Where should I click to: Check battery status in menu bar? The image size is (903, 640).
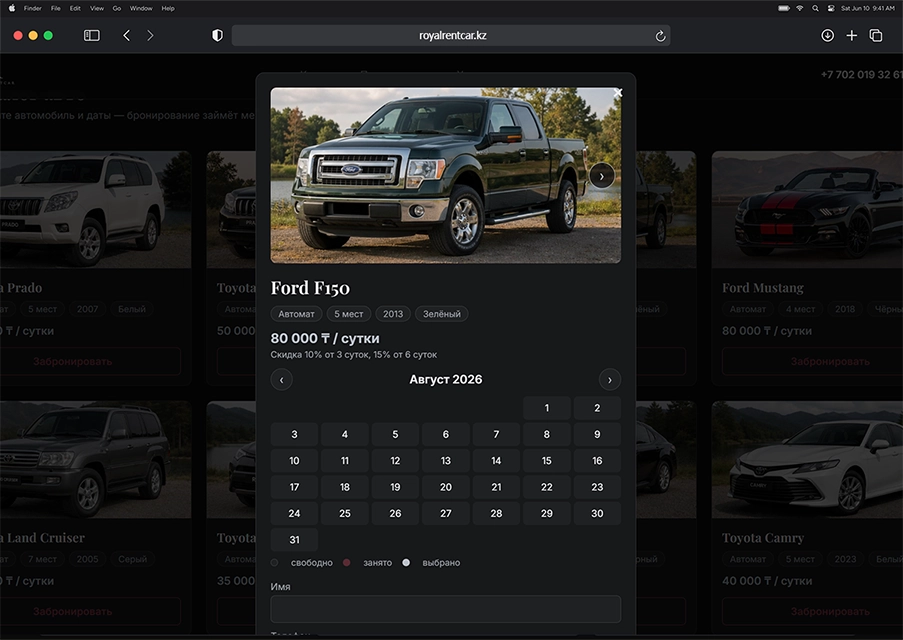point(783,8)
